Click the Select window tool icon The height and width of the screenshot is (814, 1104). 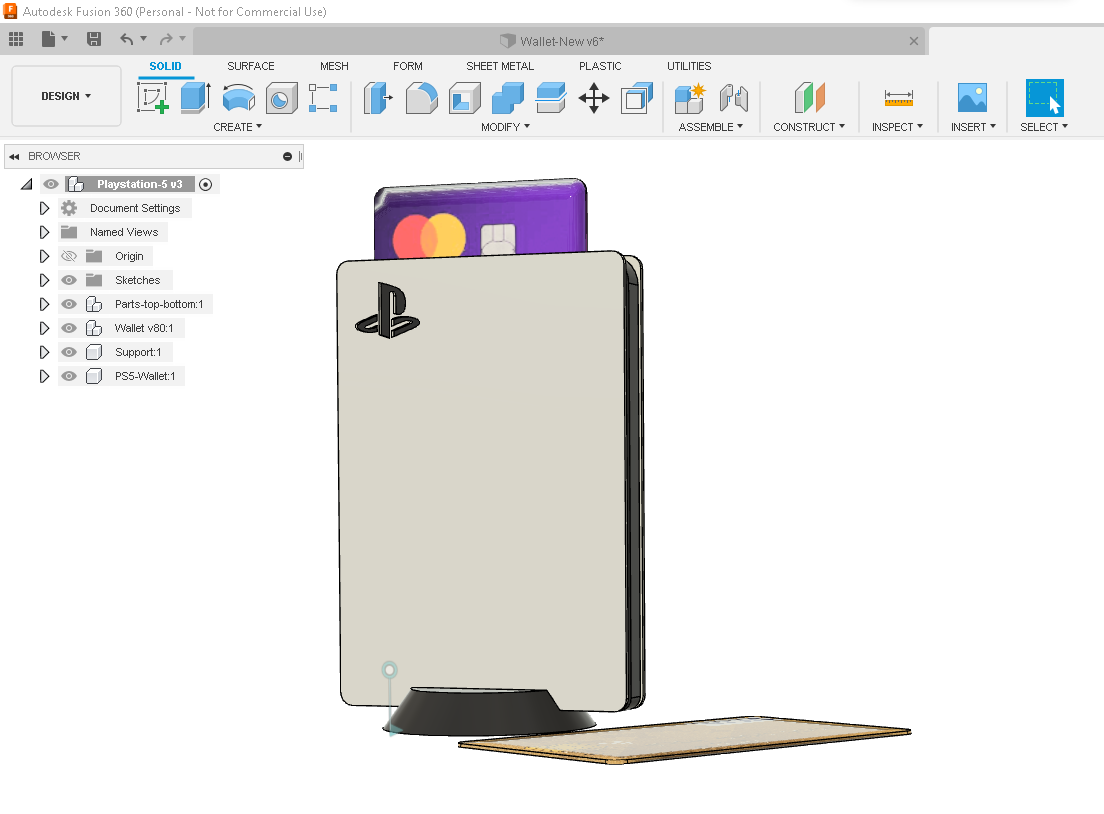pyautogui.click(x=1044, y=97)
